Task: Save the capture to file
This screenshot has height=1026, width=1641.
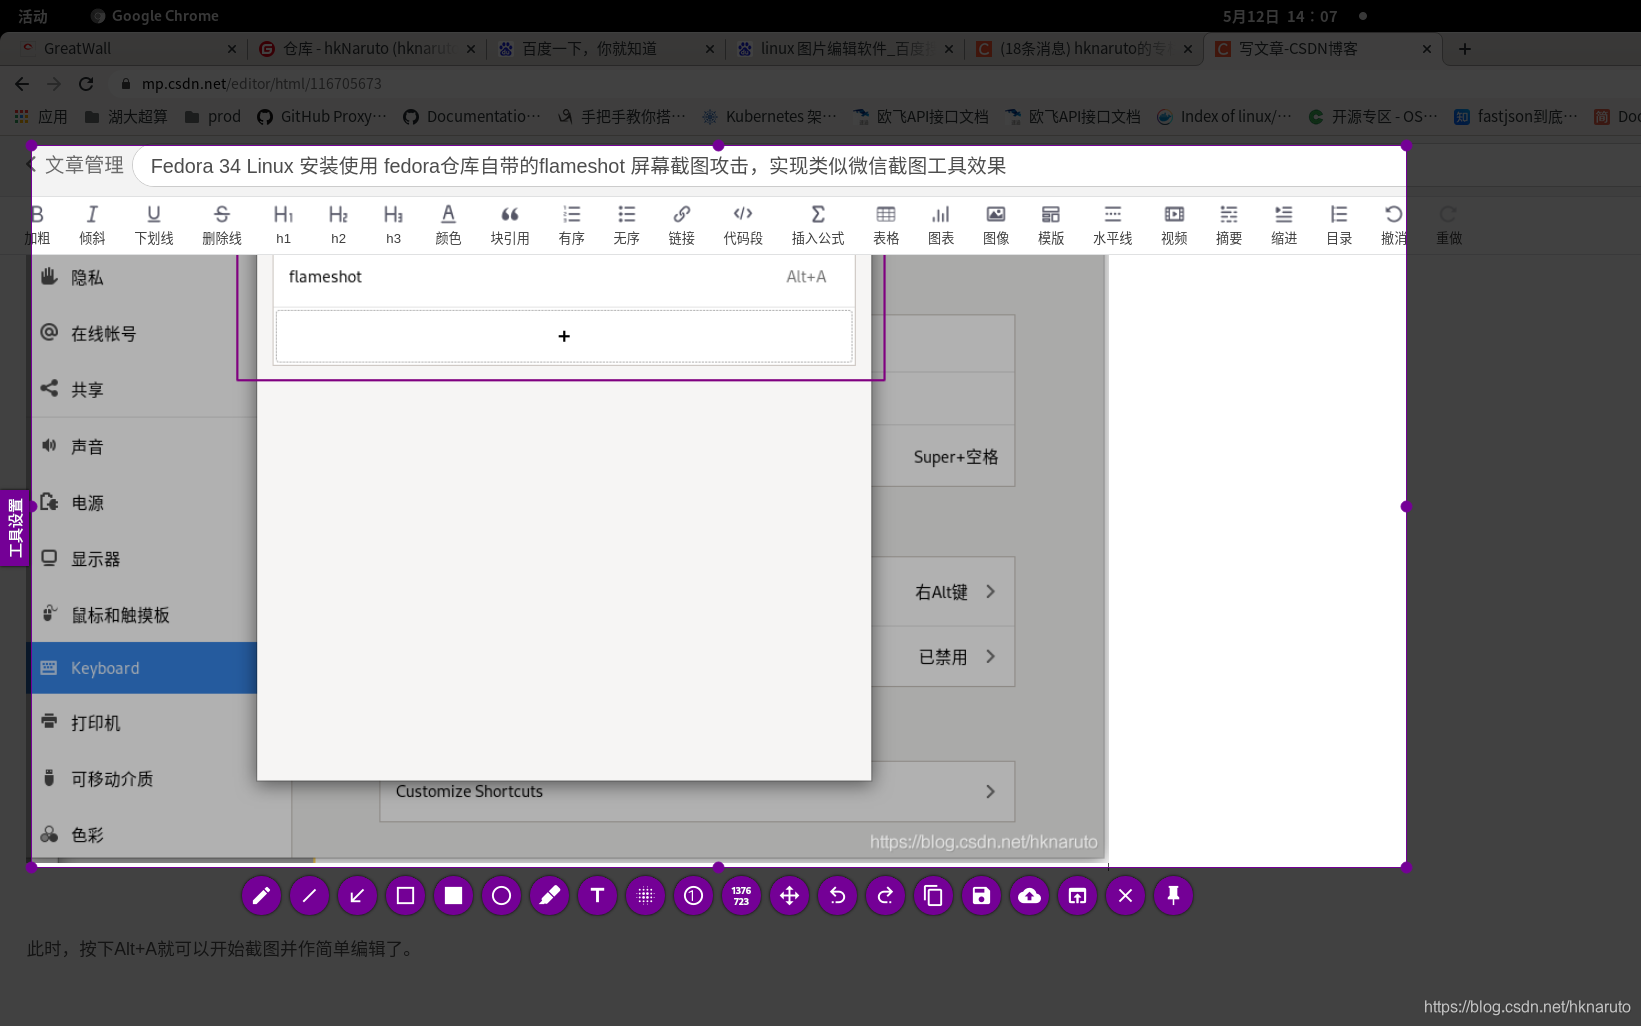Action: pos(981,896)
